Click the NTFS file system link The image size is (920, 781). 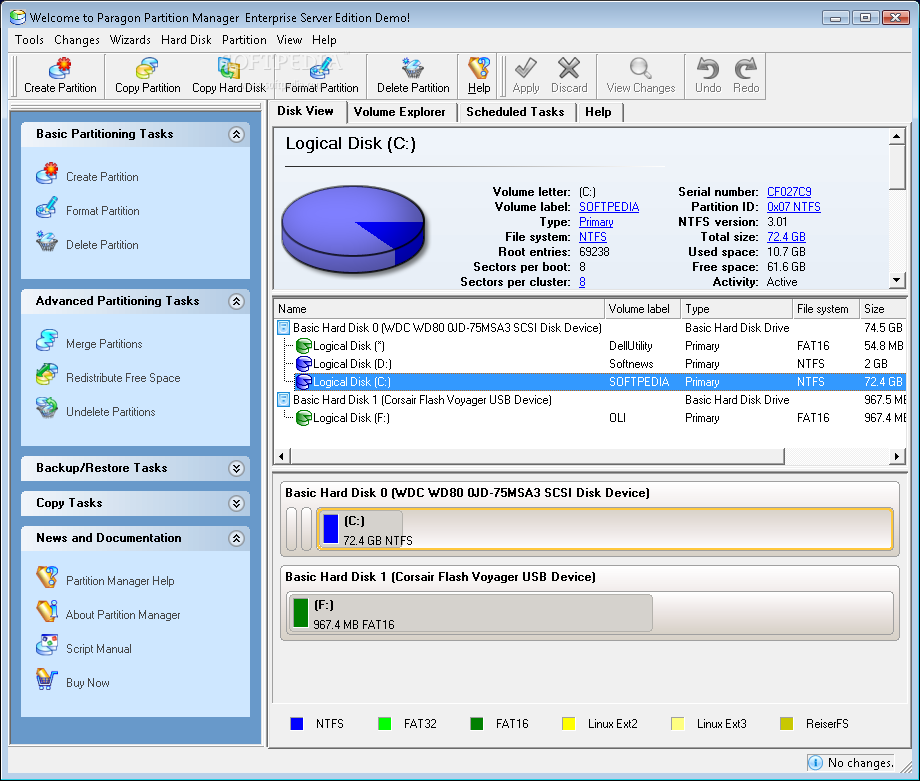point(593,237)
